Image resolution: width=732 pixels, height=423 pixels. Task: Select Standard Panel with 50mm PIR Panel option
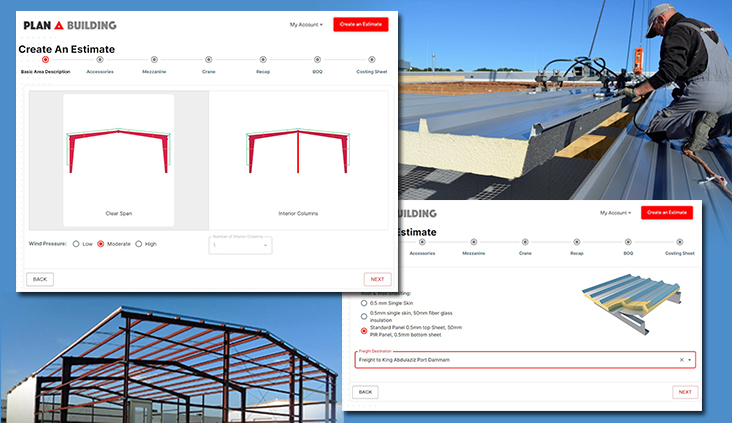[364, 331]
